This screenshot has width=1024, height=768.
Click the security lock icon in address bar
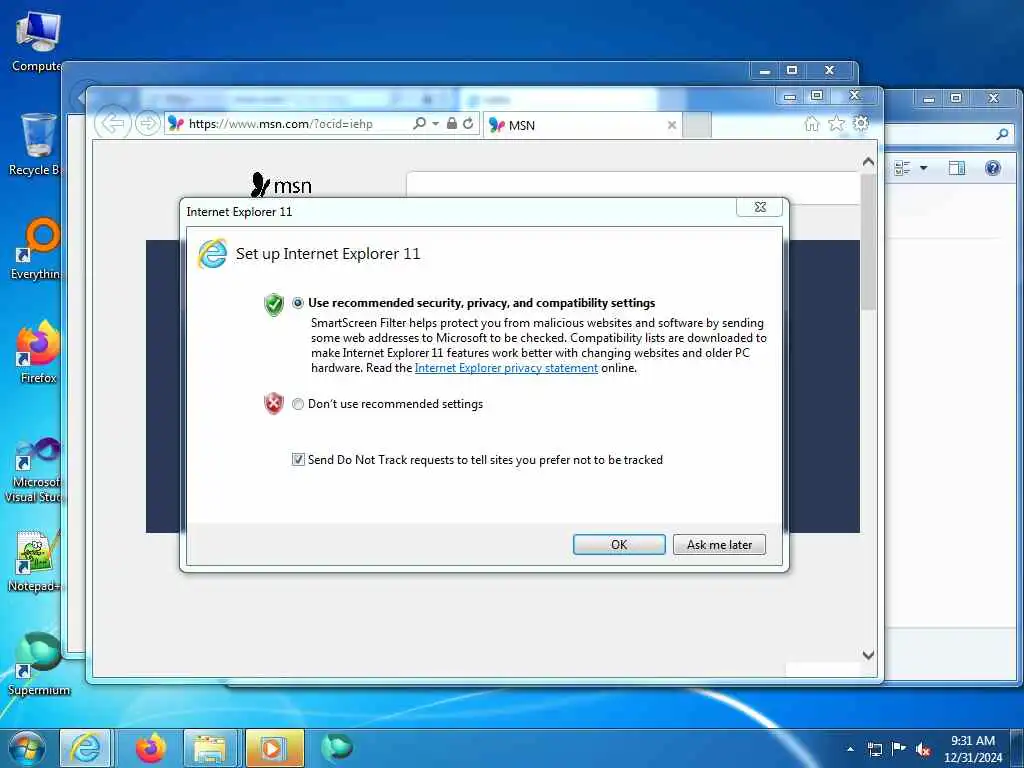[451, 123]
